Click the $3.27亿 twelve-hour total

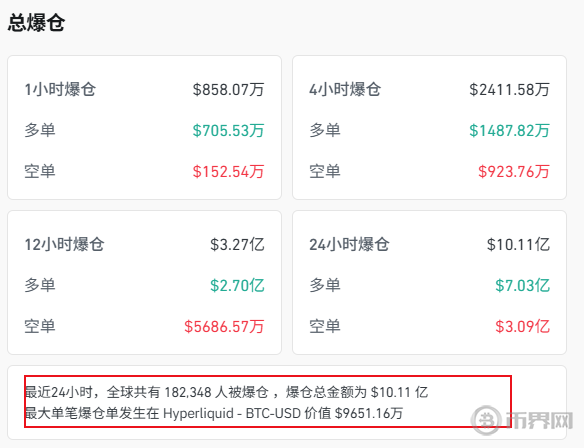coord(237,245)
